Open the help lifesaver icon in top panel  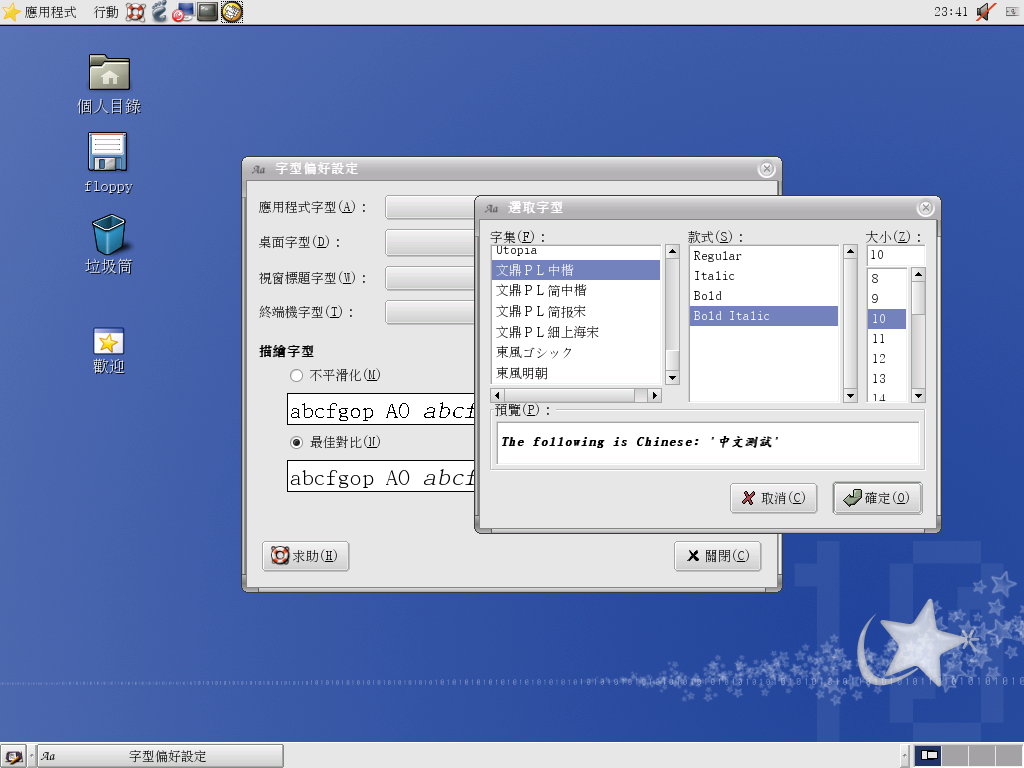click(x=136, y=12)
